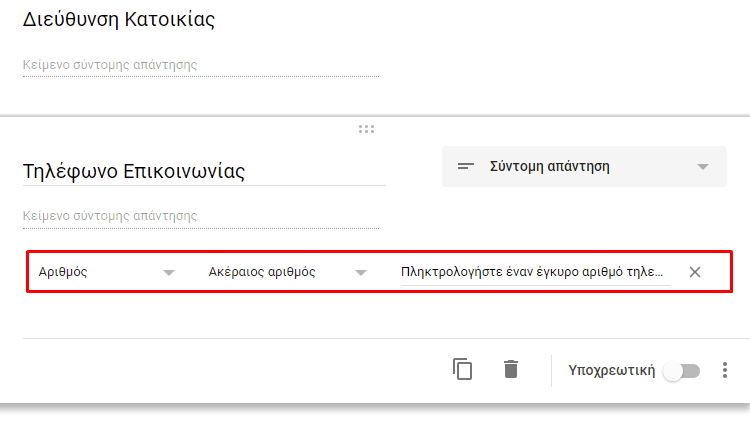750x422 pixels.
Task: Click short answer placeholder under Διεύθυνση Κατοικίας
Action: pos(201,65)
